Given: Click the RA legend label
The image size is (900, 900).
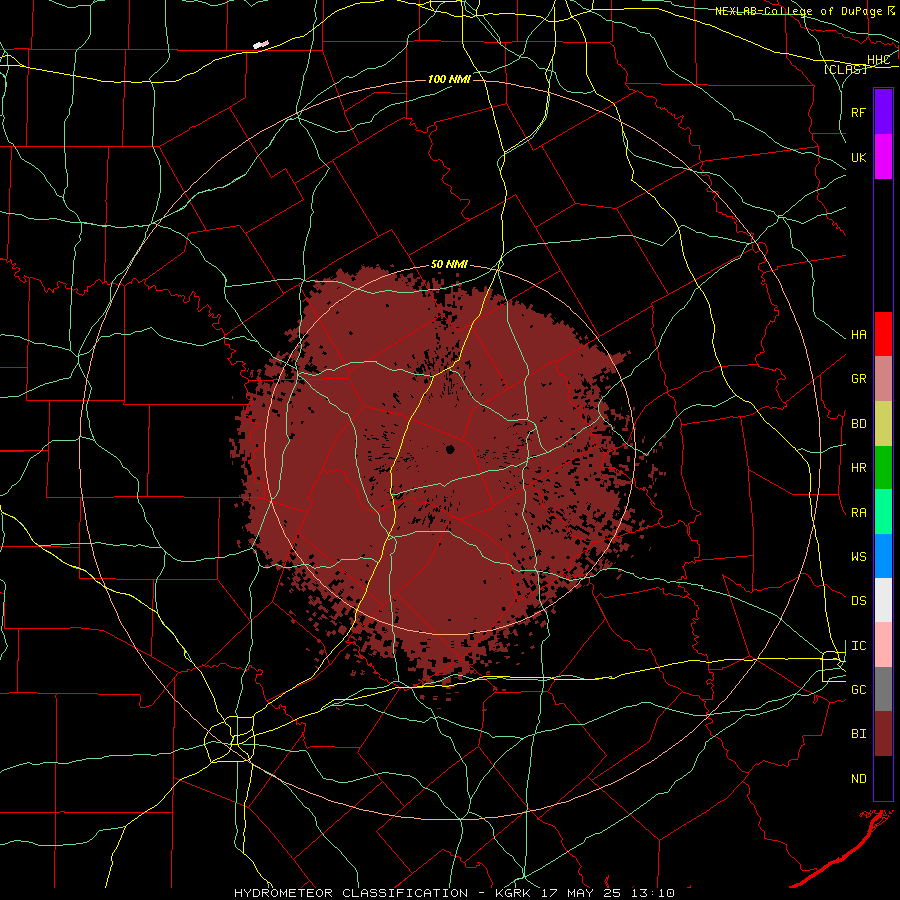Looking at the screenshot, I should (x=858, y=513).
